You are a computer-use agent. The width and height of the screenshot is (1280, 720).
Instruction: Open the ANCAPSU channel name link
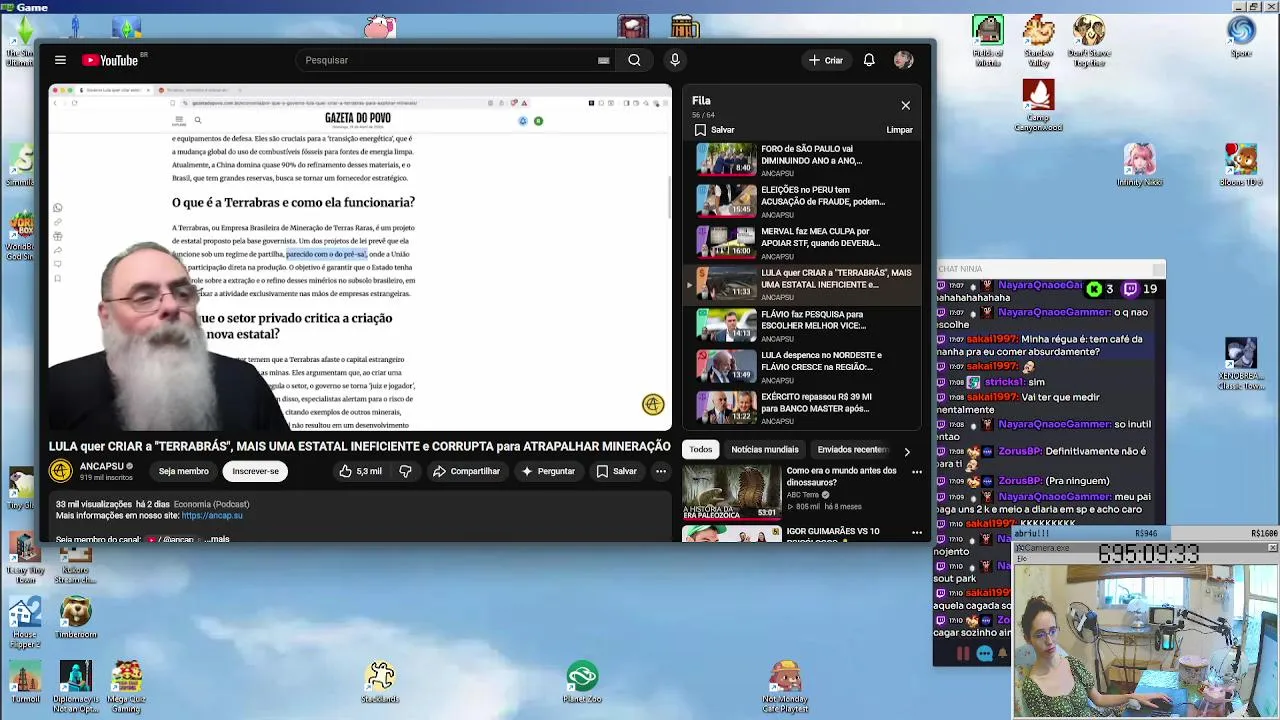click(101, 466)
